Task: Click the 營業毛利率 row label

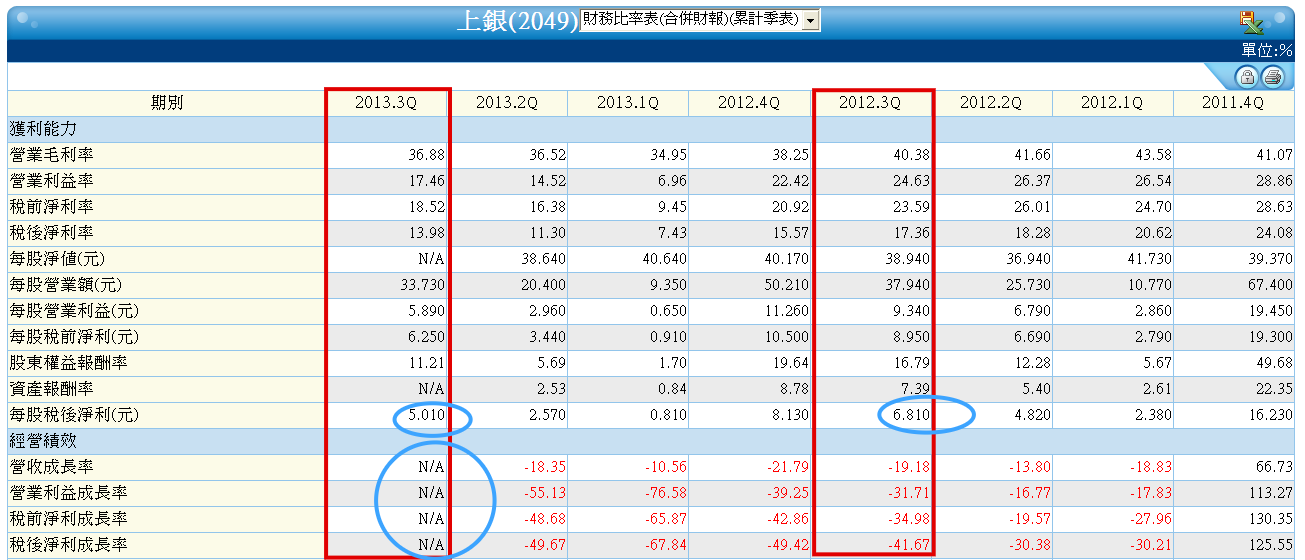Action: 50,155
